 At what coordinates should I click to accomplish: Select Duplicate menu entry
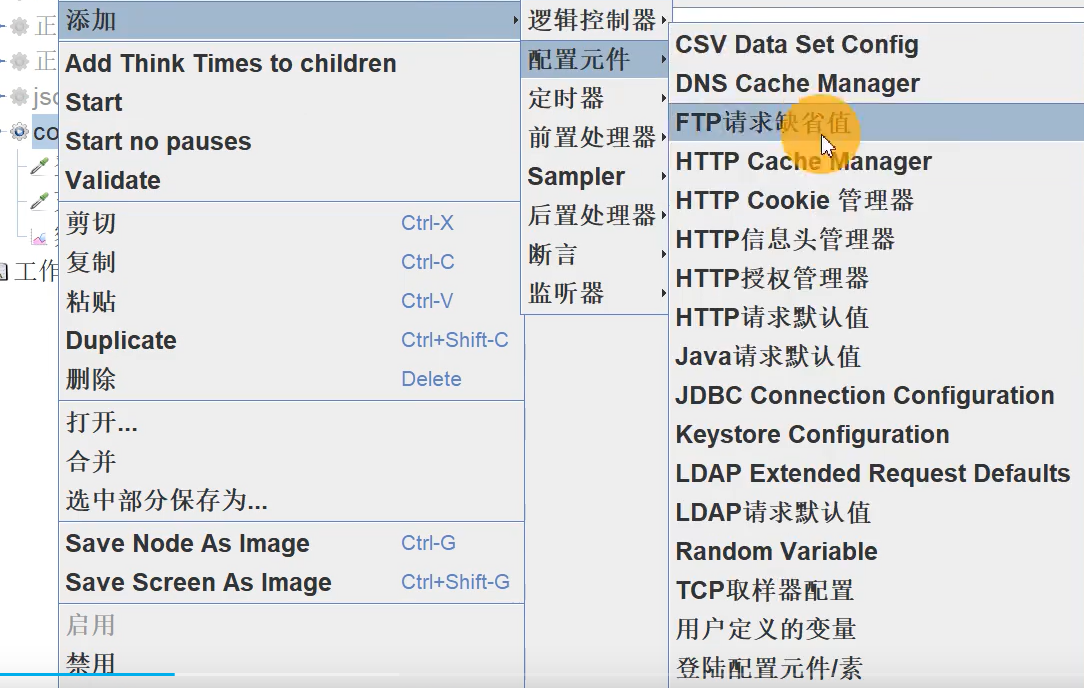[120, 341]
